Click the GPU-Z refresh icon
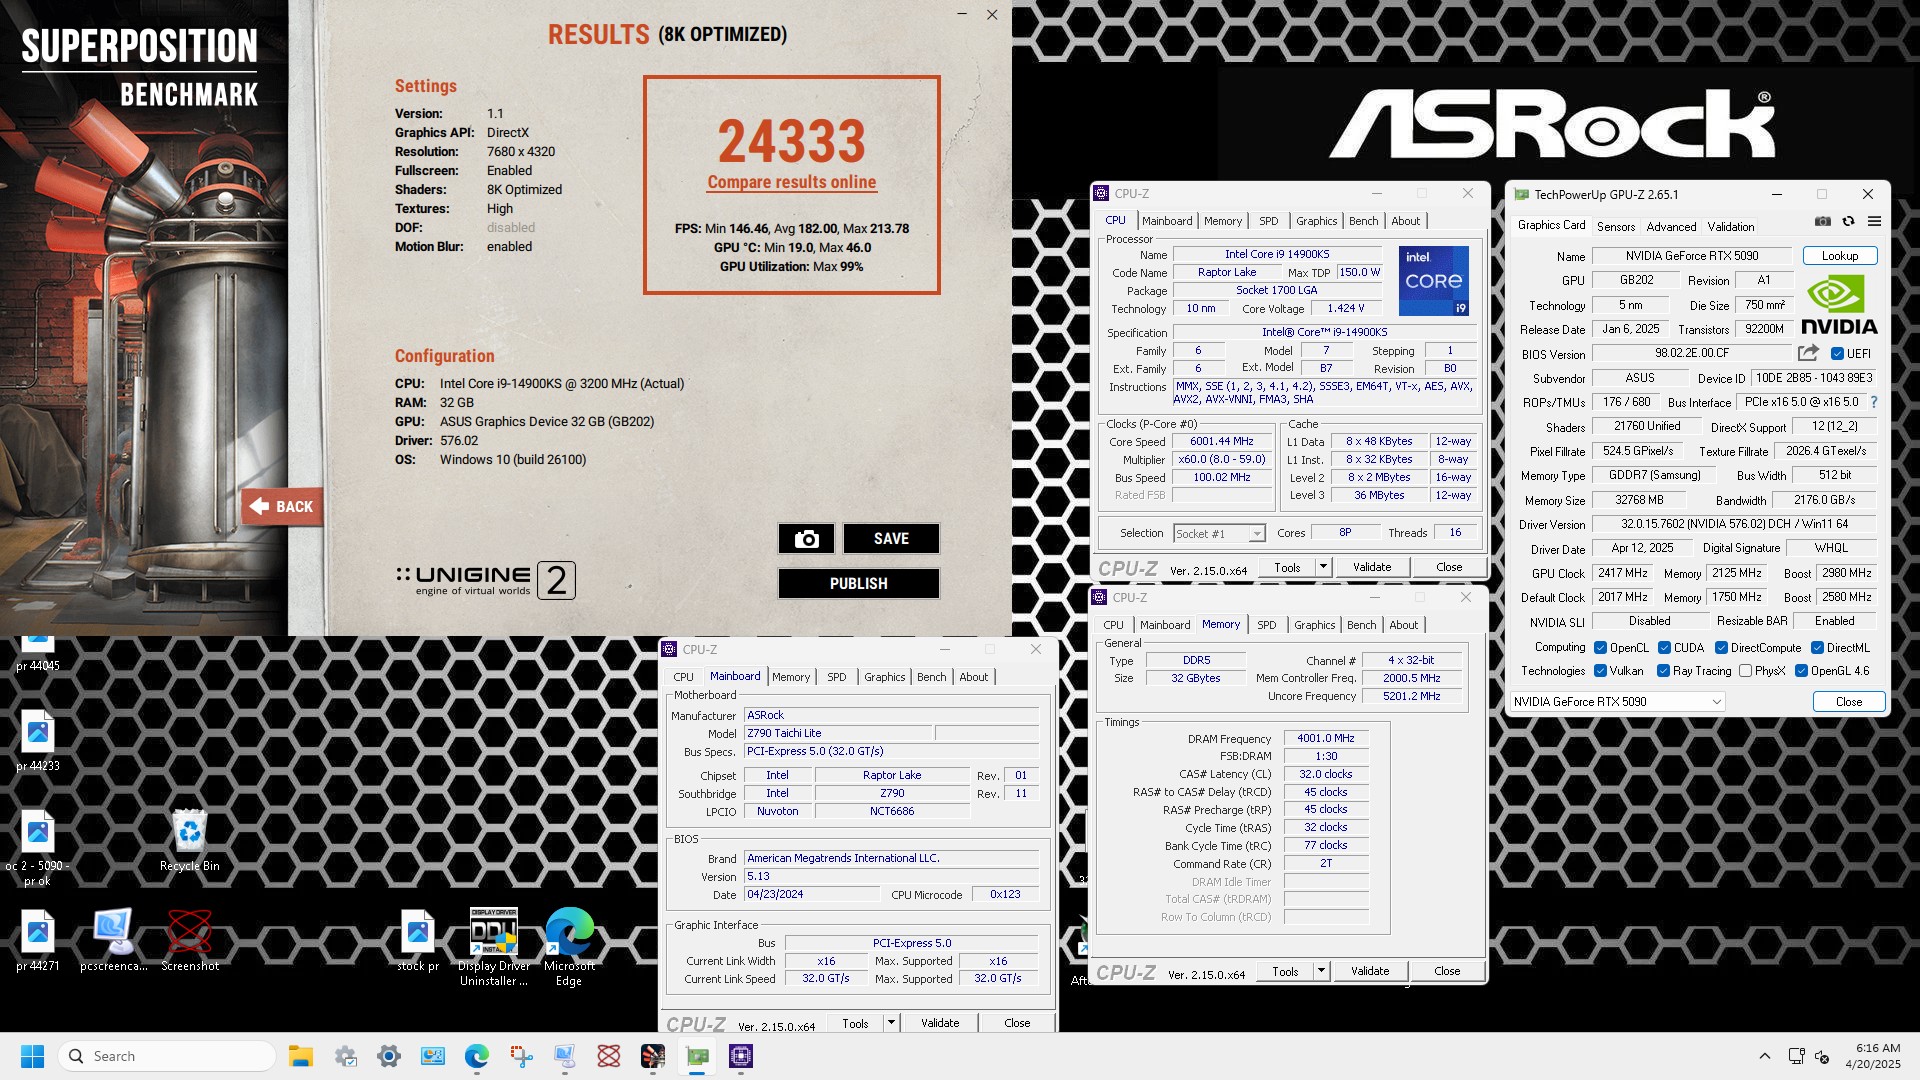This screenshot has height=1080, width=1920. tap(1848, 221)
